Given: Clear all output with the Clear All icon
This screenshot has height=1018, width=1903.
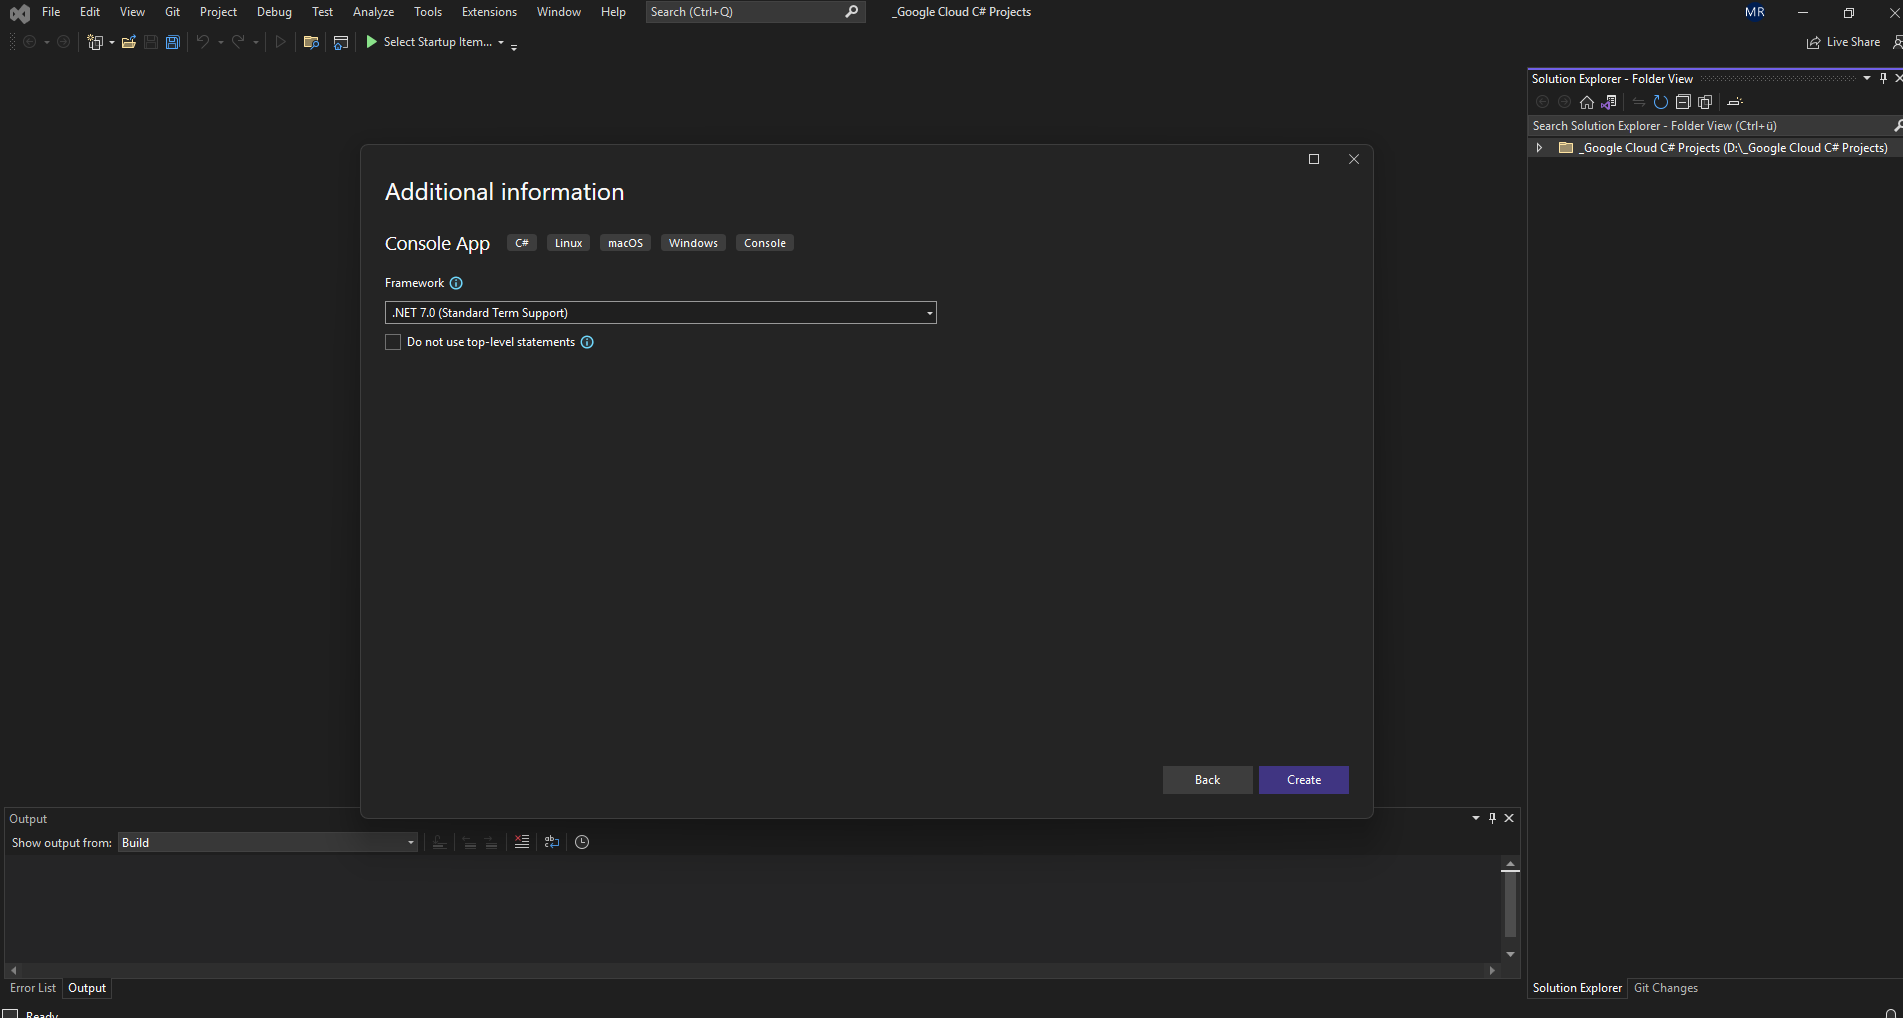Looking at the screenshot, I should [x=522, y=842].
